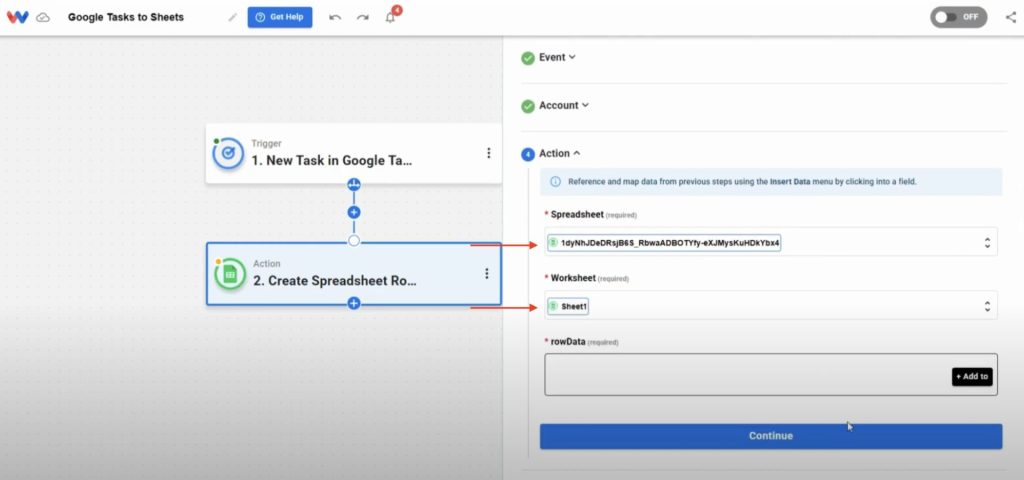Viewport: 1024px width, 480px height.
Task: Click the Worksheet field label
Action: click(x=573, y=278)
